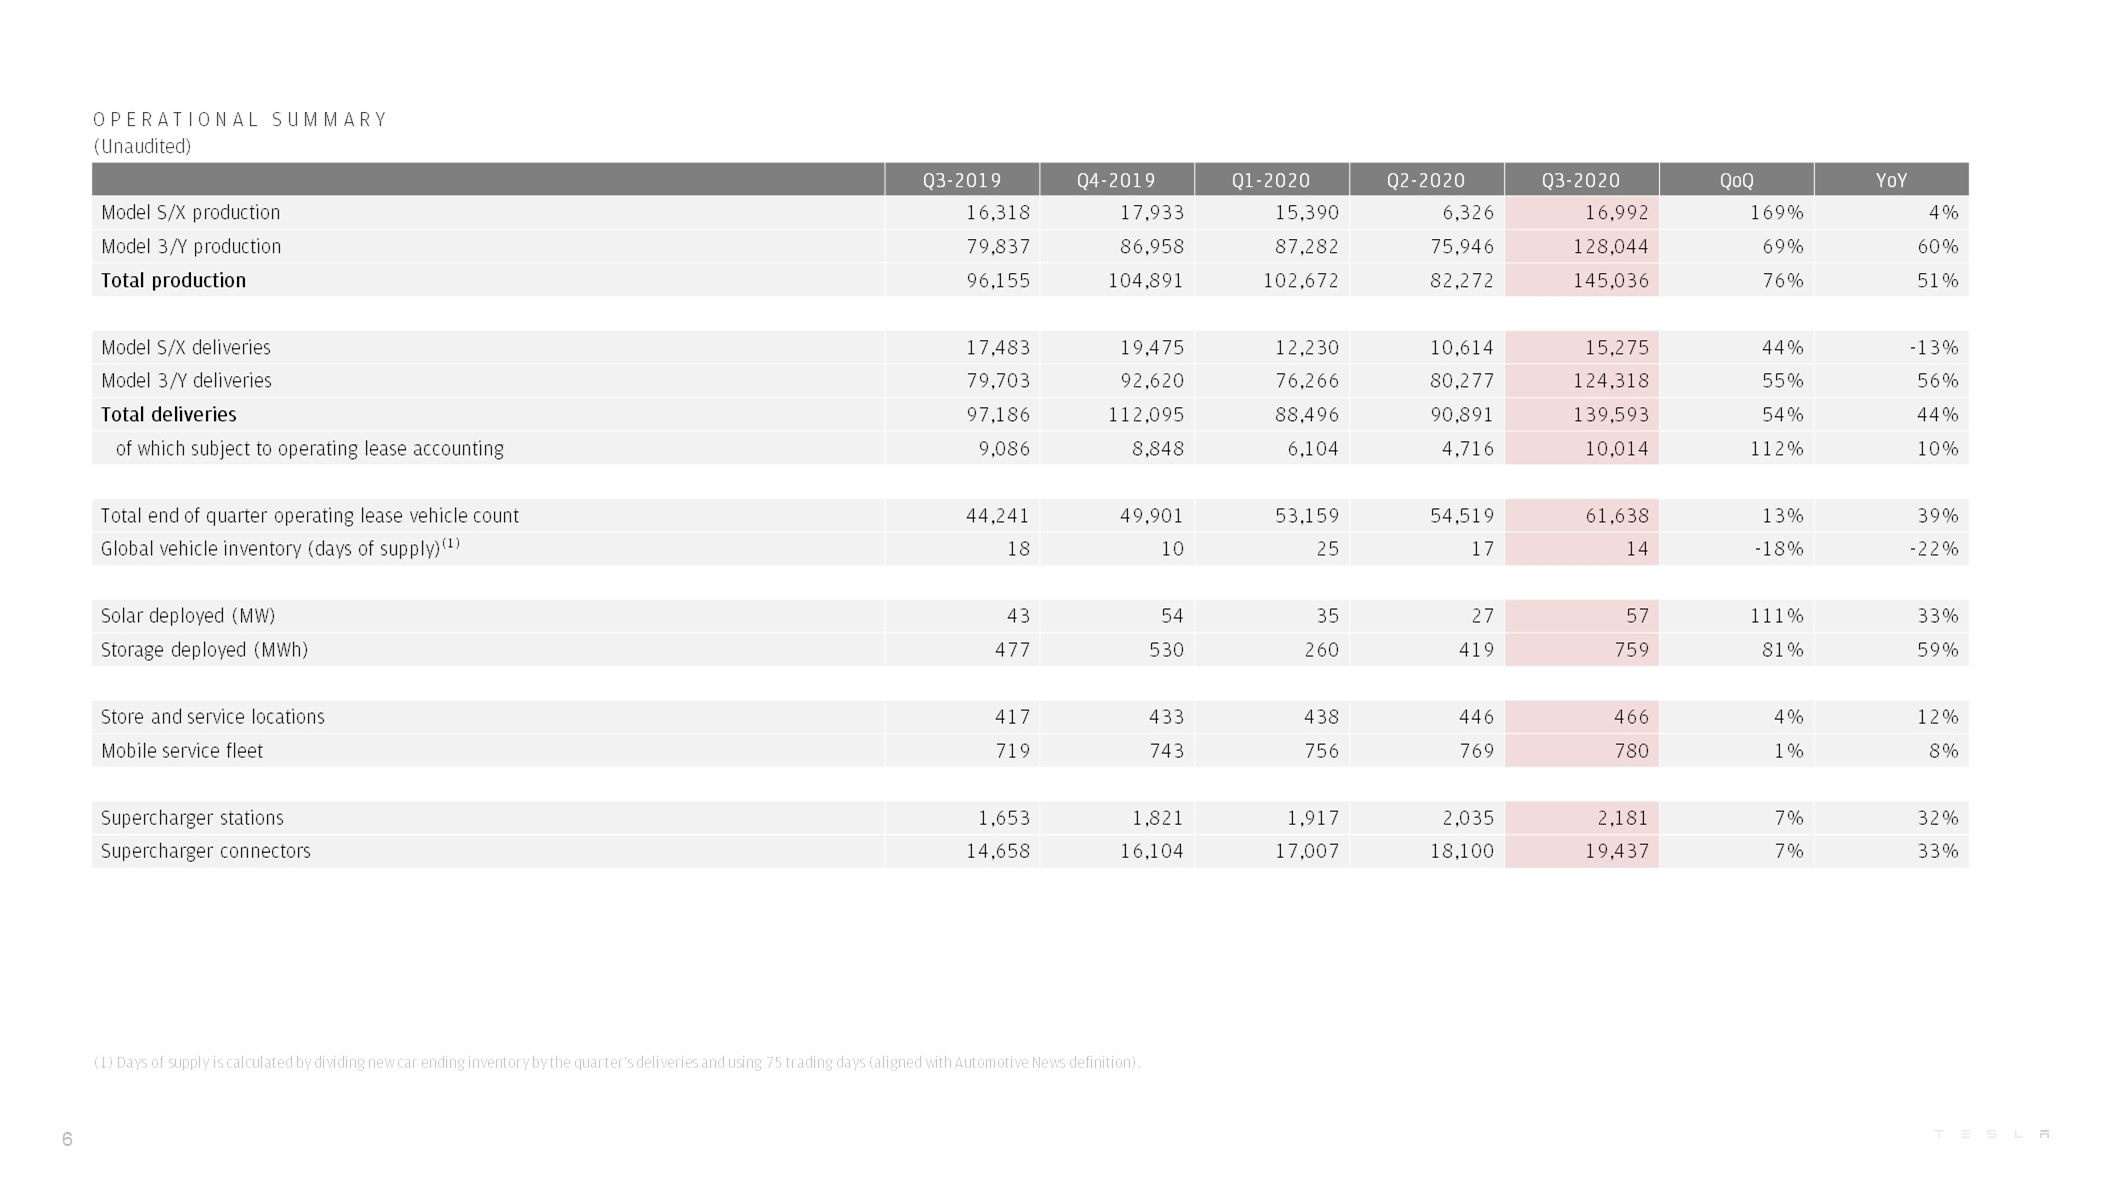Click the "Supercharger stations" row label
The image size is (2111, 1188).
click(x=192, y=818)
